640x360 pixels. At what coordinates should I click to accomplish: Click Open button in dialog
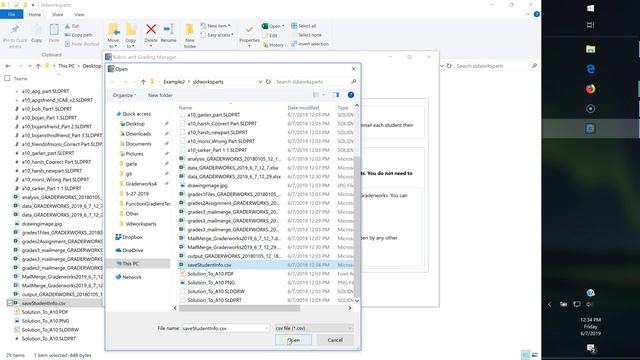(x=293, y=340)
